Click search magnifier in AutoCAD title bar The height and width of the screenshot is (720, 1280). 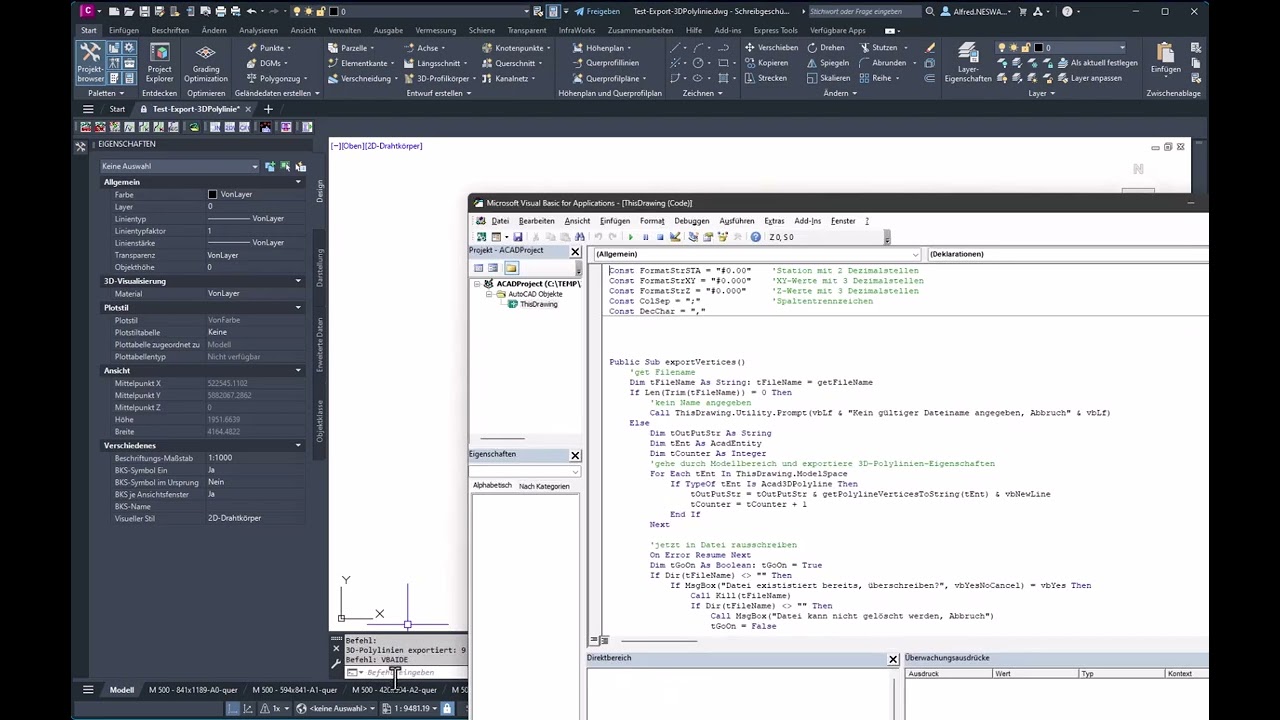[930, 12]
